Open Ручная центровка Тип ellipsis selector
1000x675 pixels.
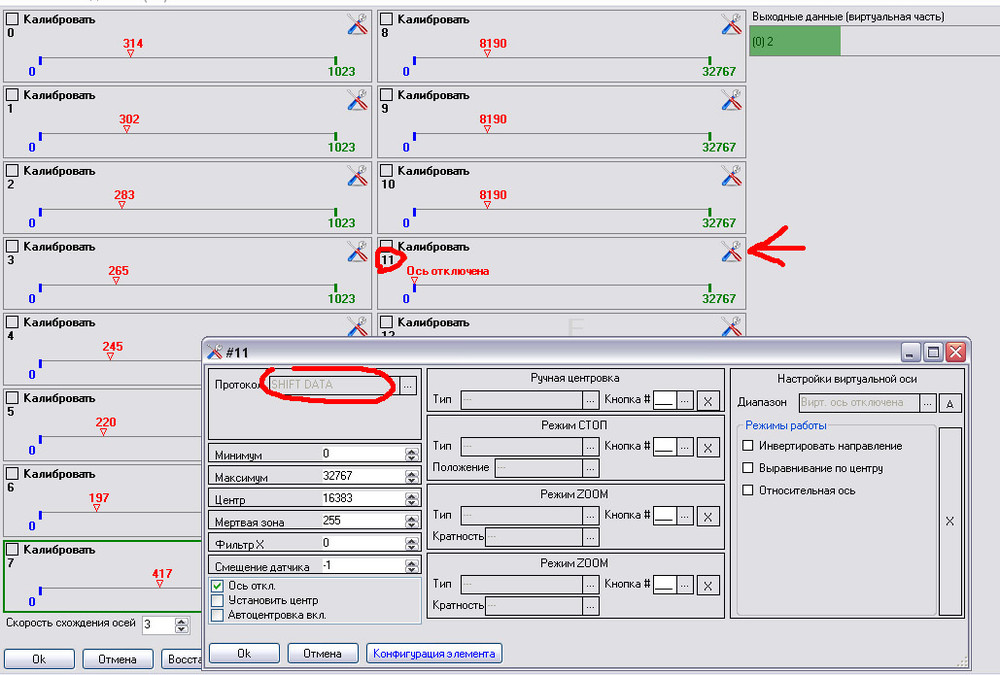591,400
